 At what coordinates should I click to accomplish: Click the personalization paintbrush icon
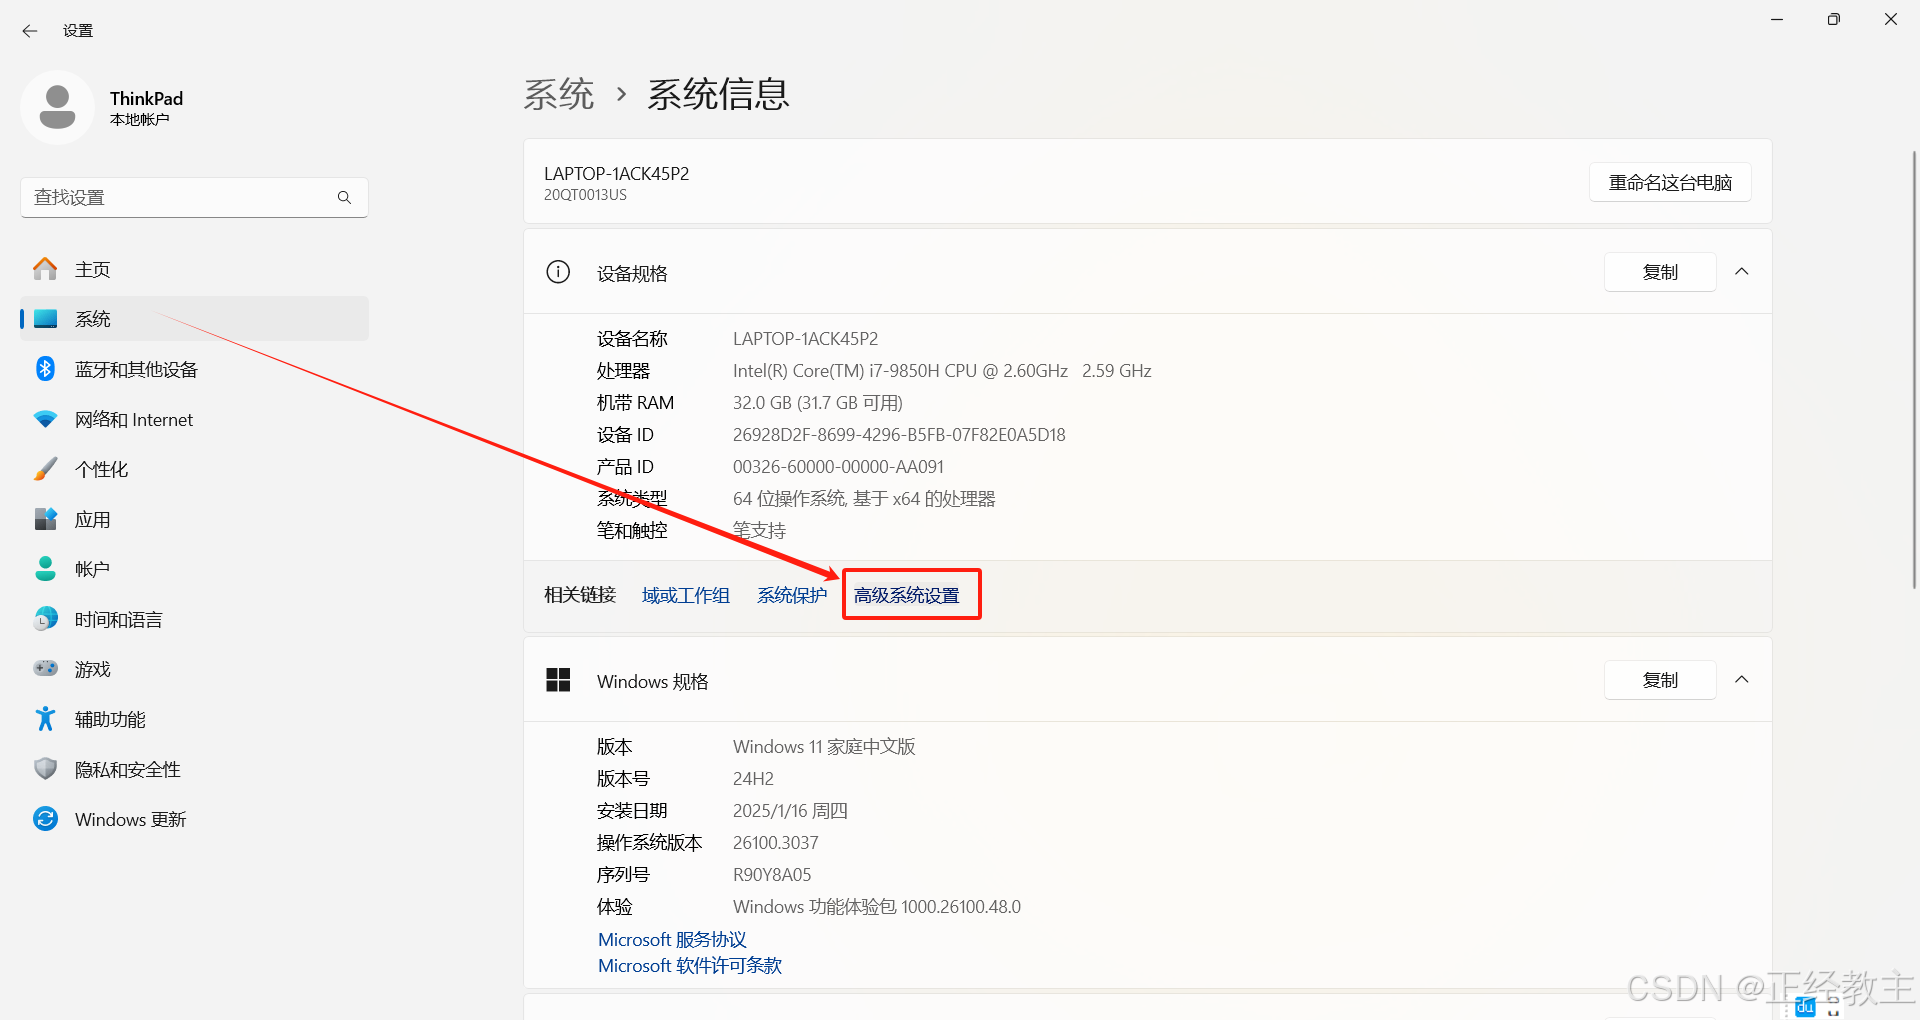(x=45, y=469)
